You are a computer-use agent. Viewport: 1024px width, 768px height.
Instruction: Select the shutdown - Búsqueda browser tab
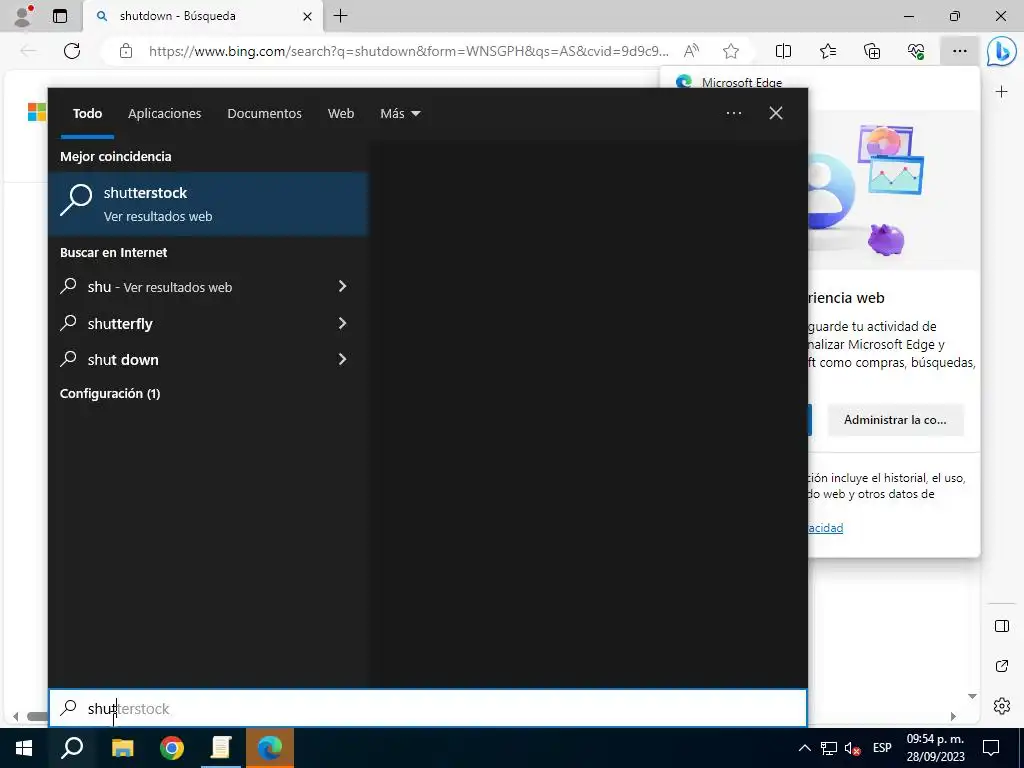tap(202, 16)
